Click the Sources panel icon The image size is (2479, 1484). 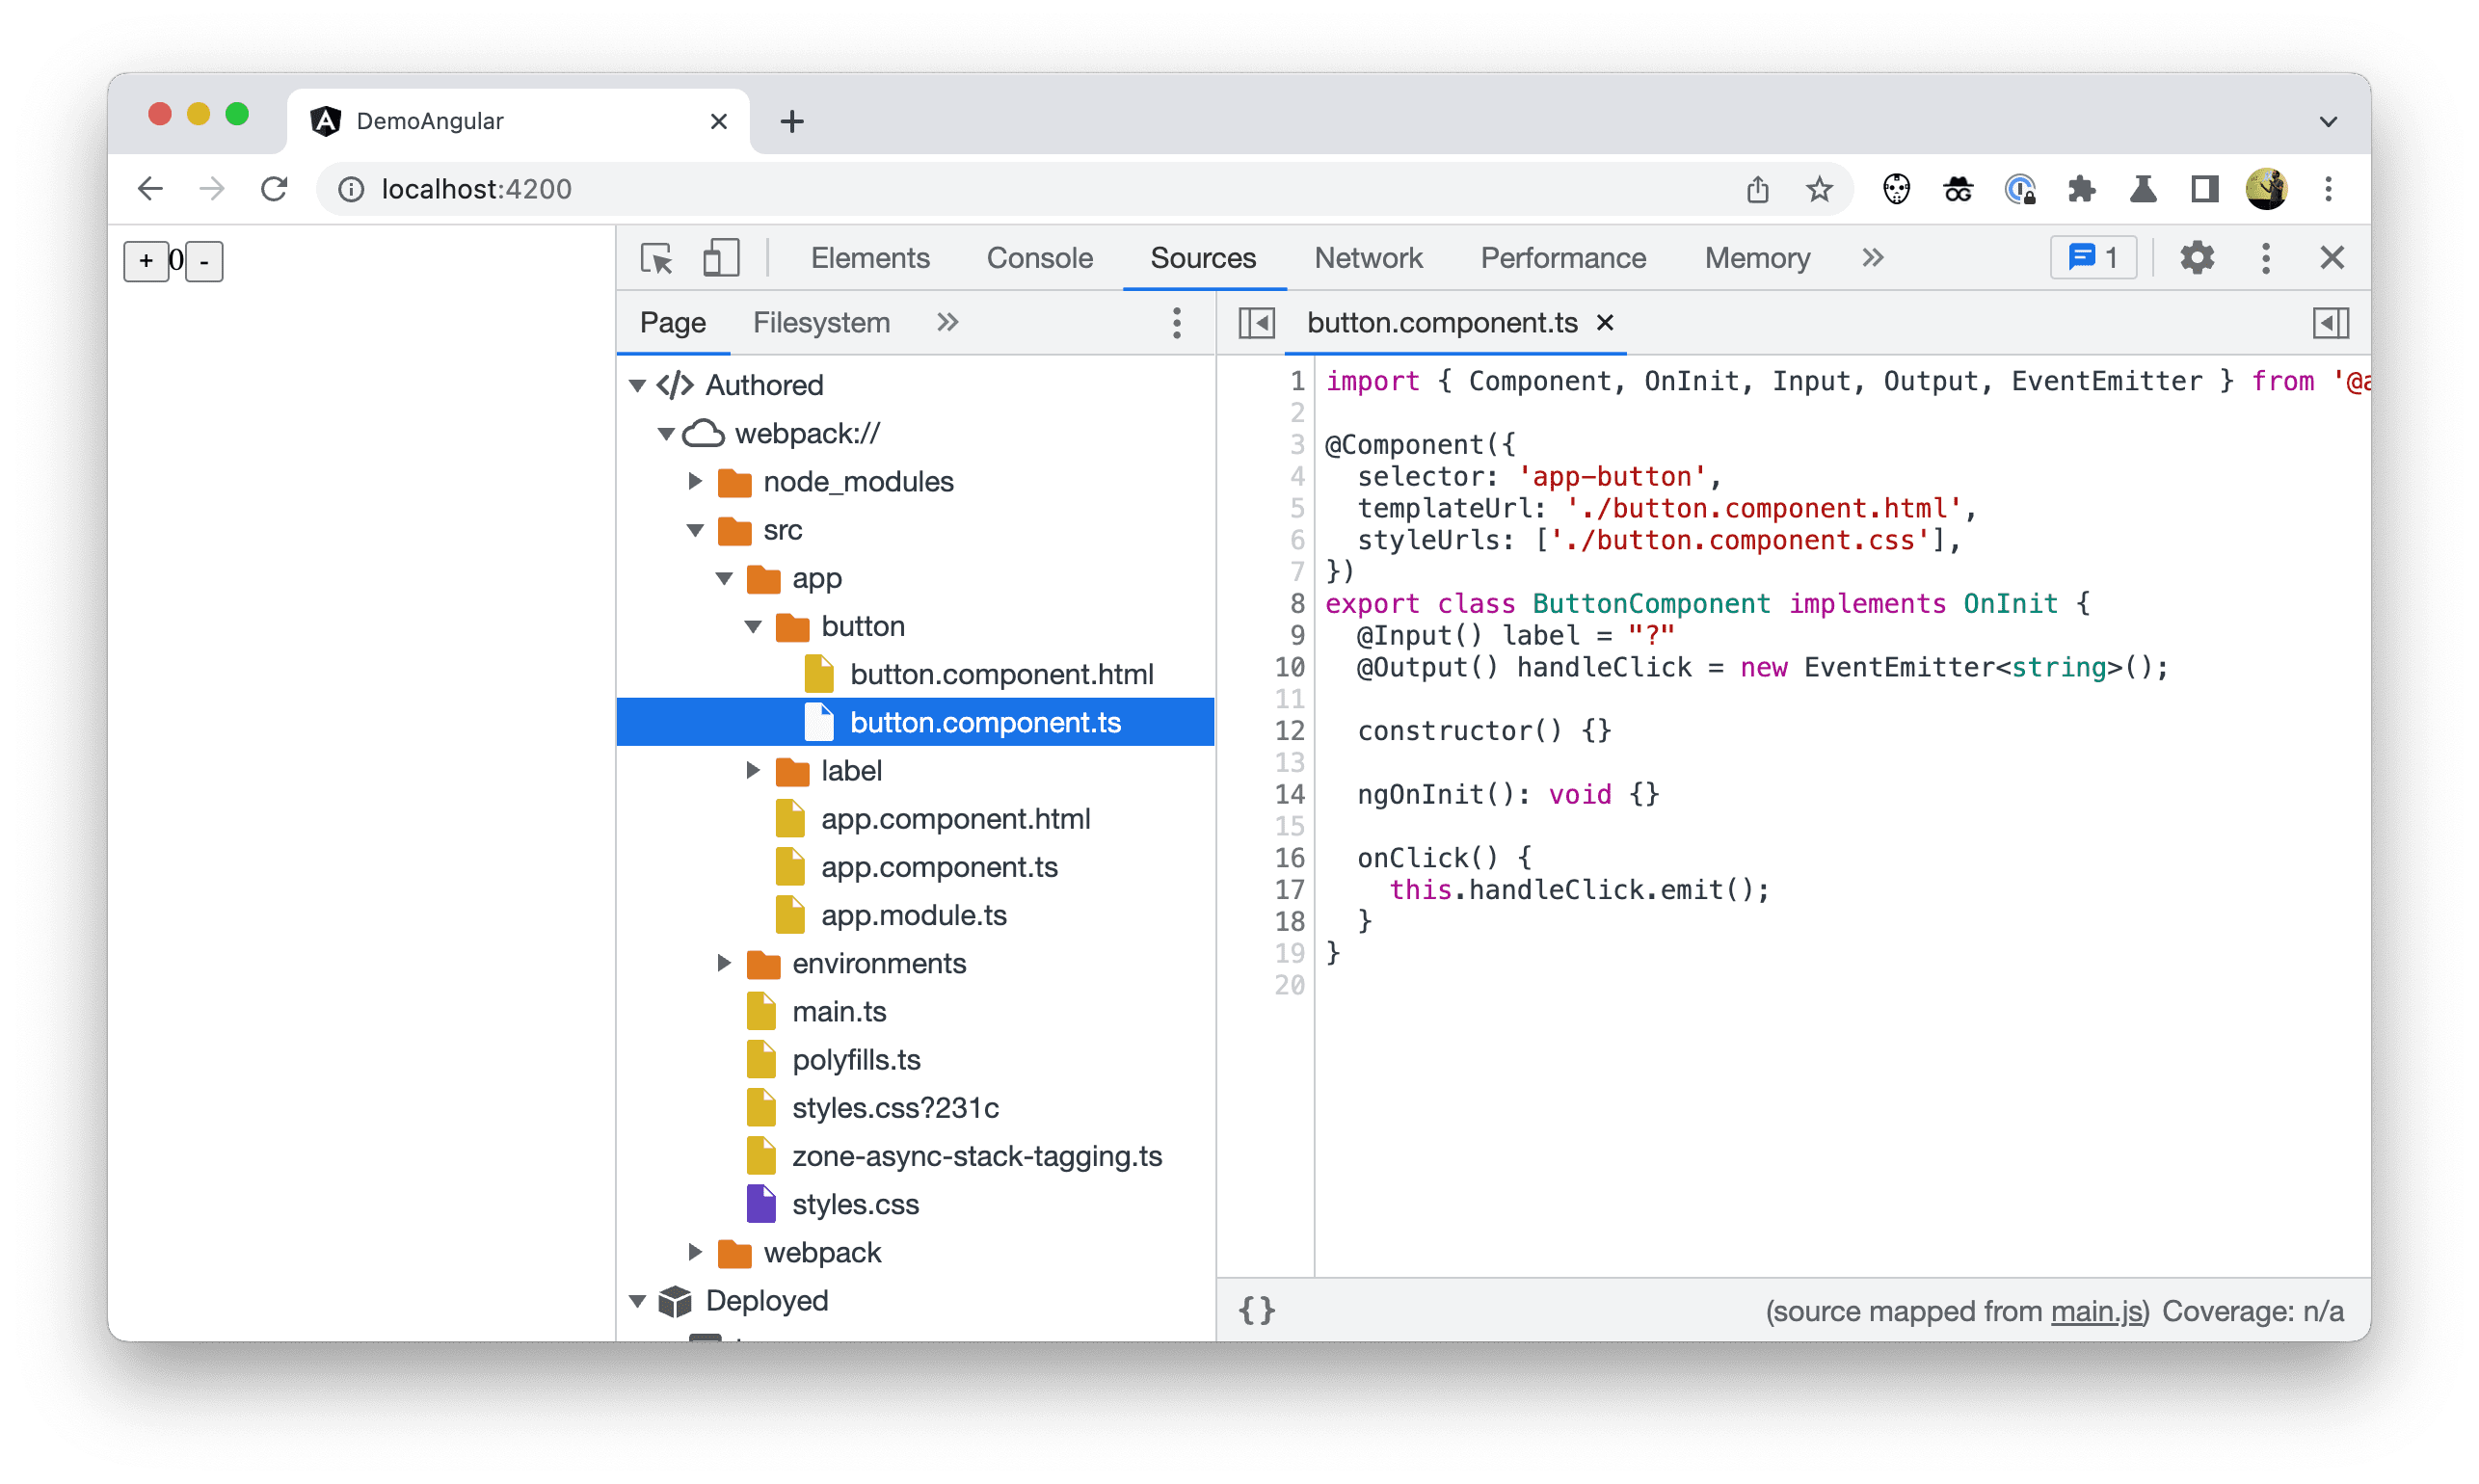pyautogui.click(x=1203, y=258)
